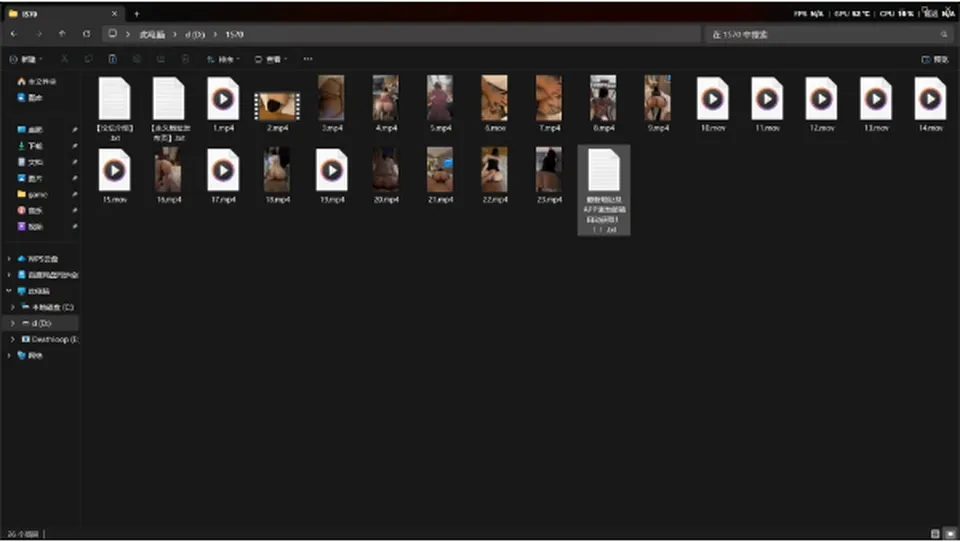Switch to large thumbnails view in status bar
This screenshot has width=960, height=542.
950,534
